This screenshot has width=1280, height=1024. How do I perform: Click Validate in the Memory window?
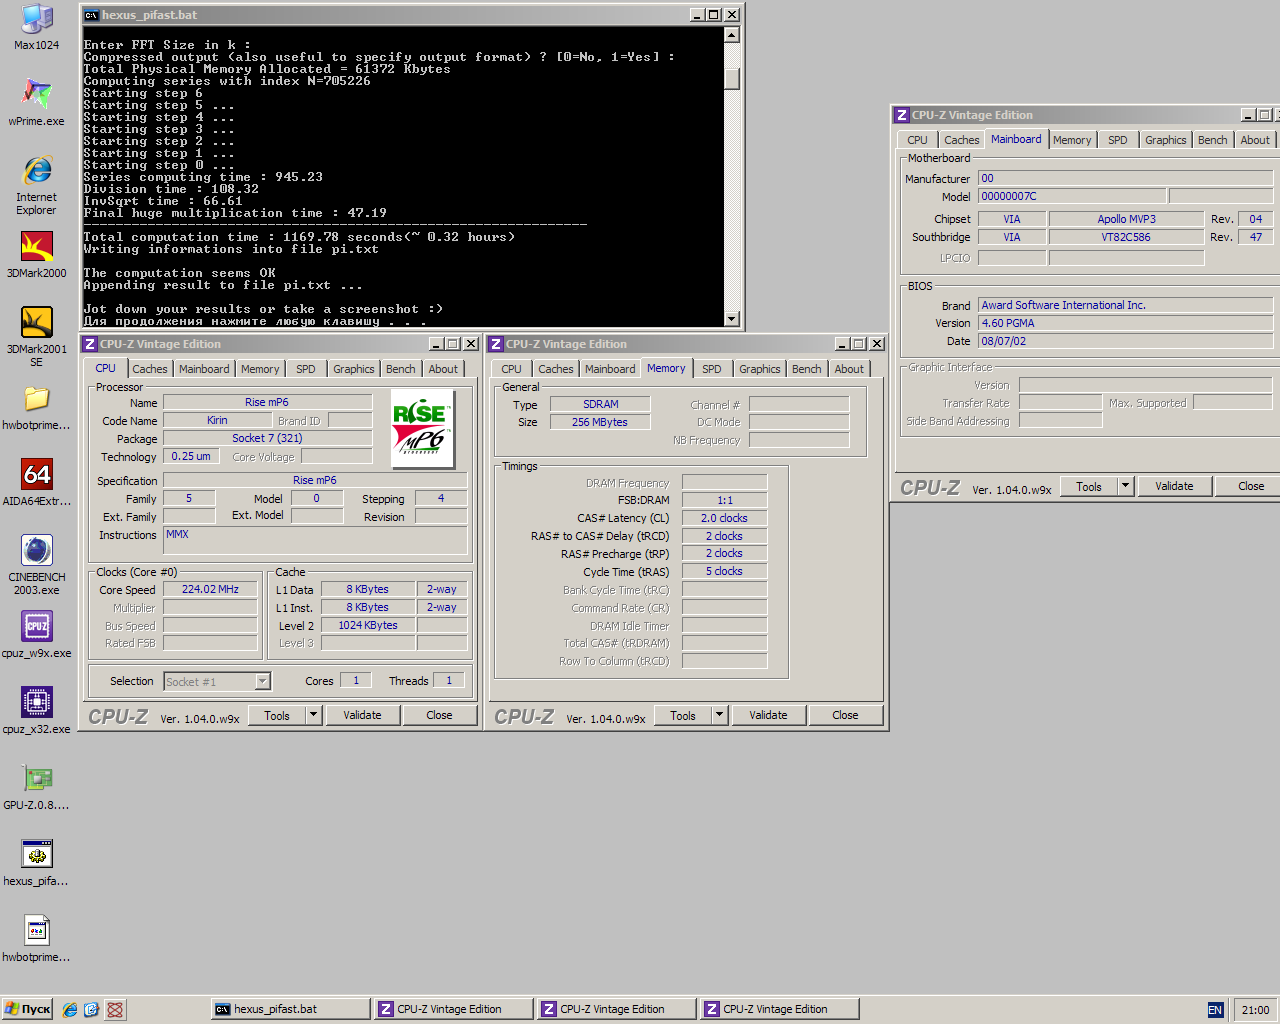coord(768,715)
